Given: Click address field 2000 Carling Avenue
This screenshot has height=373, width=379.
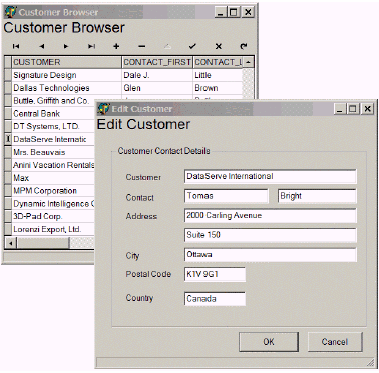Looking at the screenshot, I should click(x=270, y=216).
